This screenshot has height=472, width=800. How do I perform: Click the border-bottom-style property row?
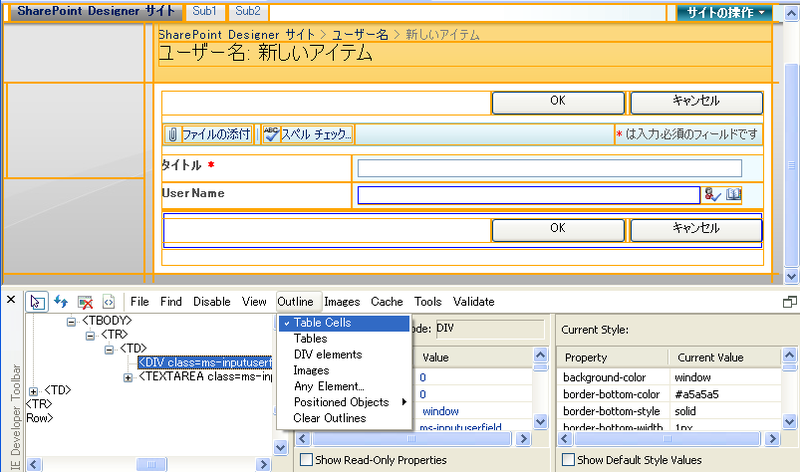point(669,411)
